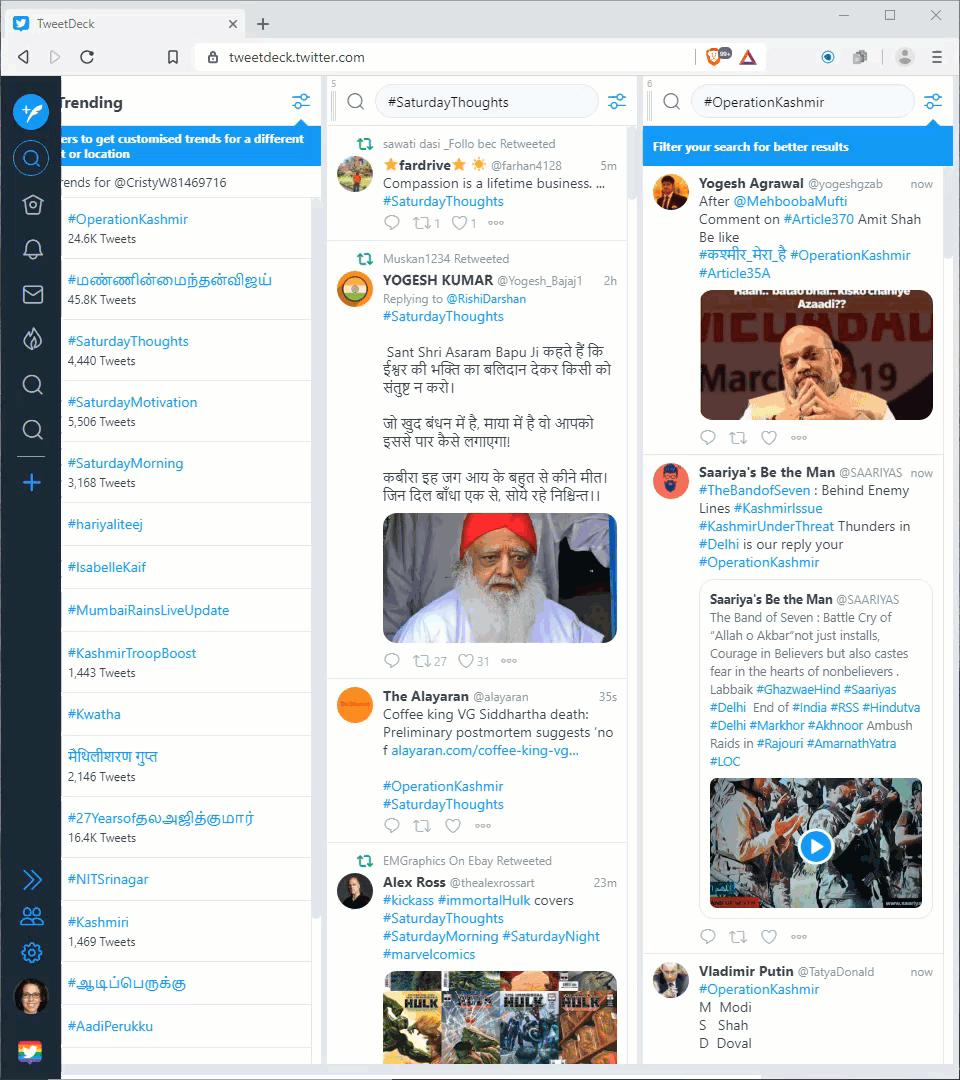Image resolution: width=960 pixels, height=1080 pixels.
Task: Open more actions on Yogesh Agrawal tweet
Action: [x=799, y=437]
